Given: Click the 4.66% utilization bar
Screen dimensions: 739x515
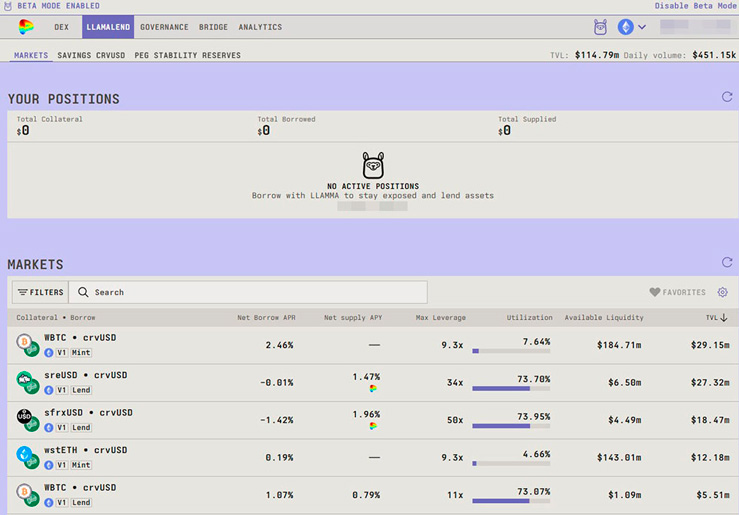Looking at the screenshot, I should [x=511, y=464].
